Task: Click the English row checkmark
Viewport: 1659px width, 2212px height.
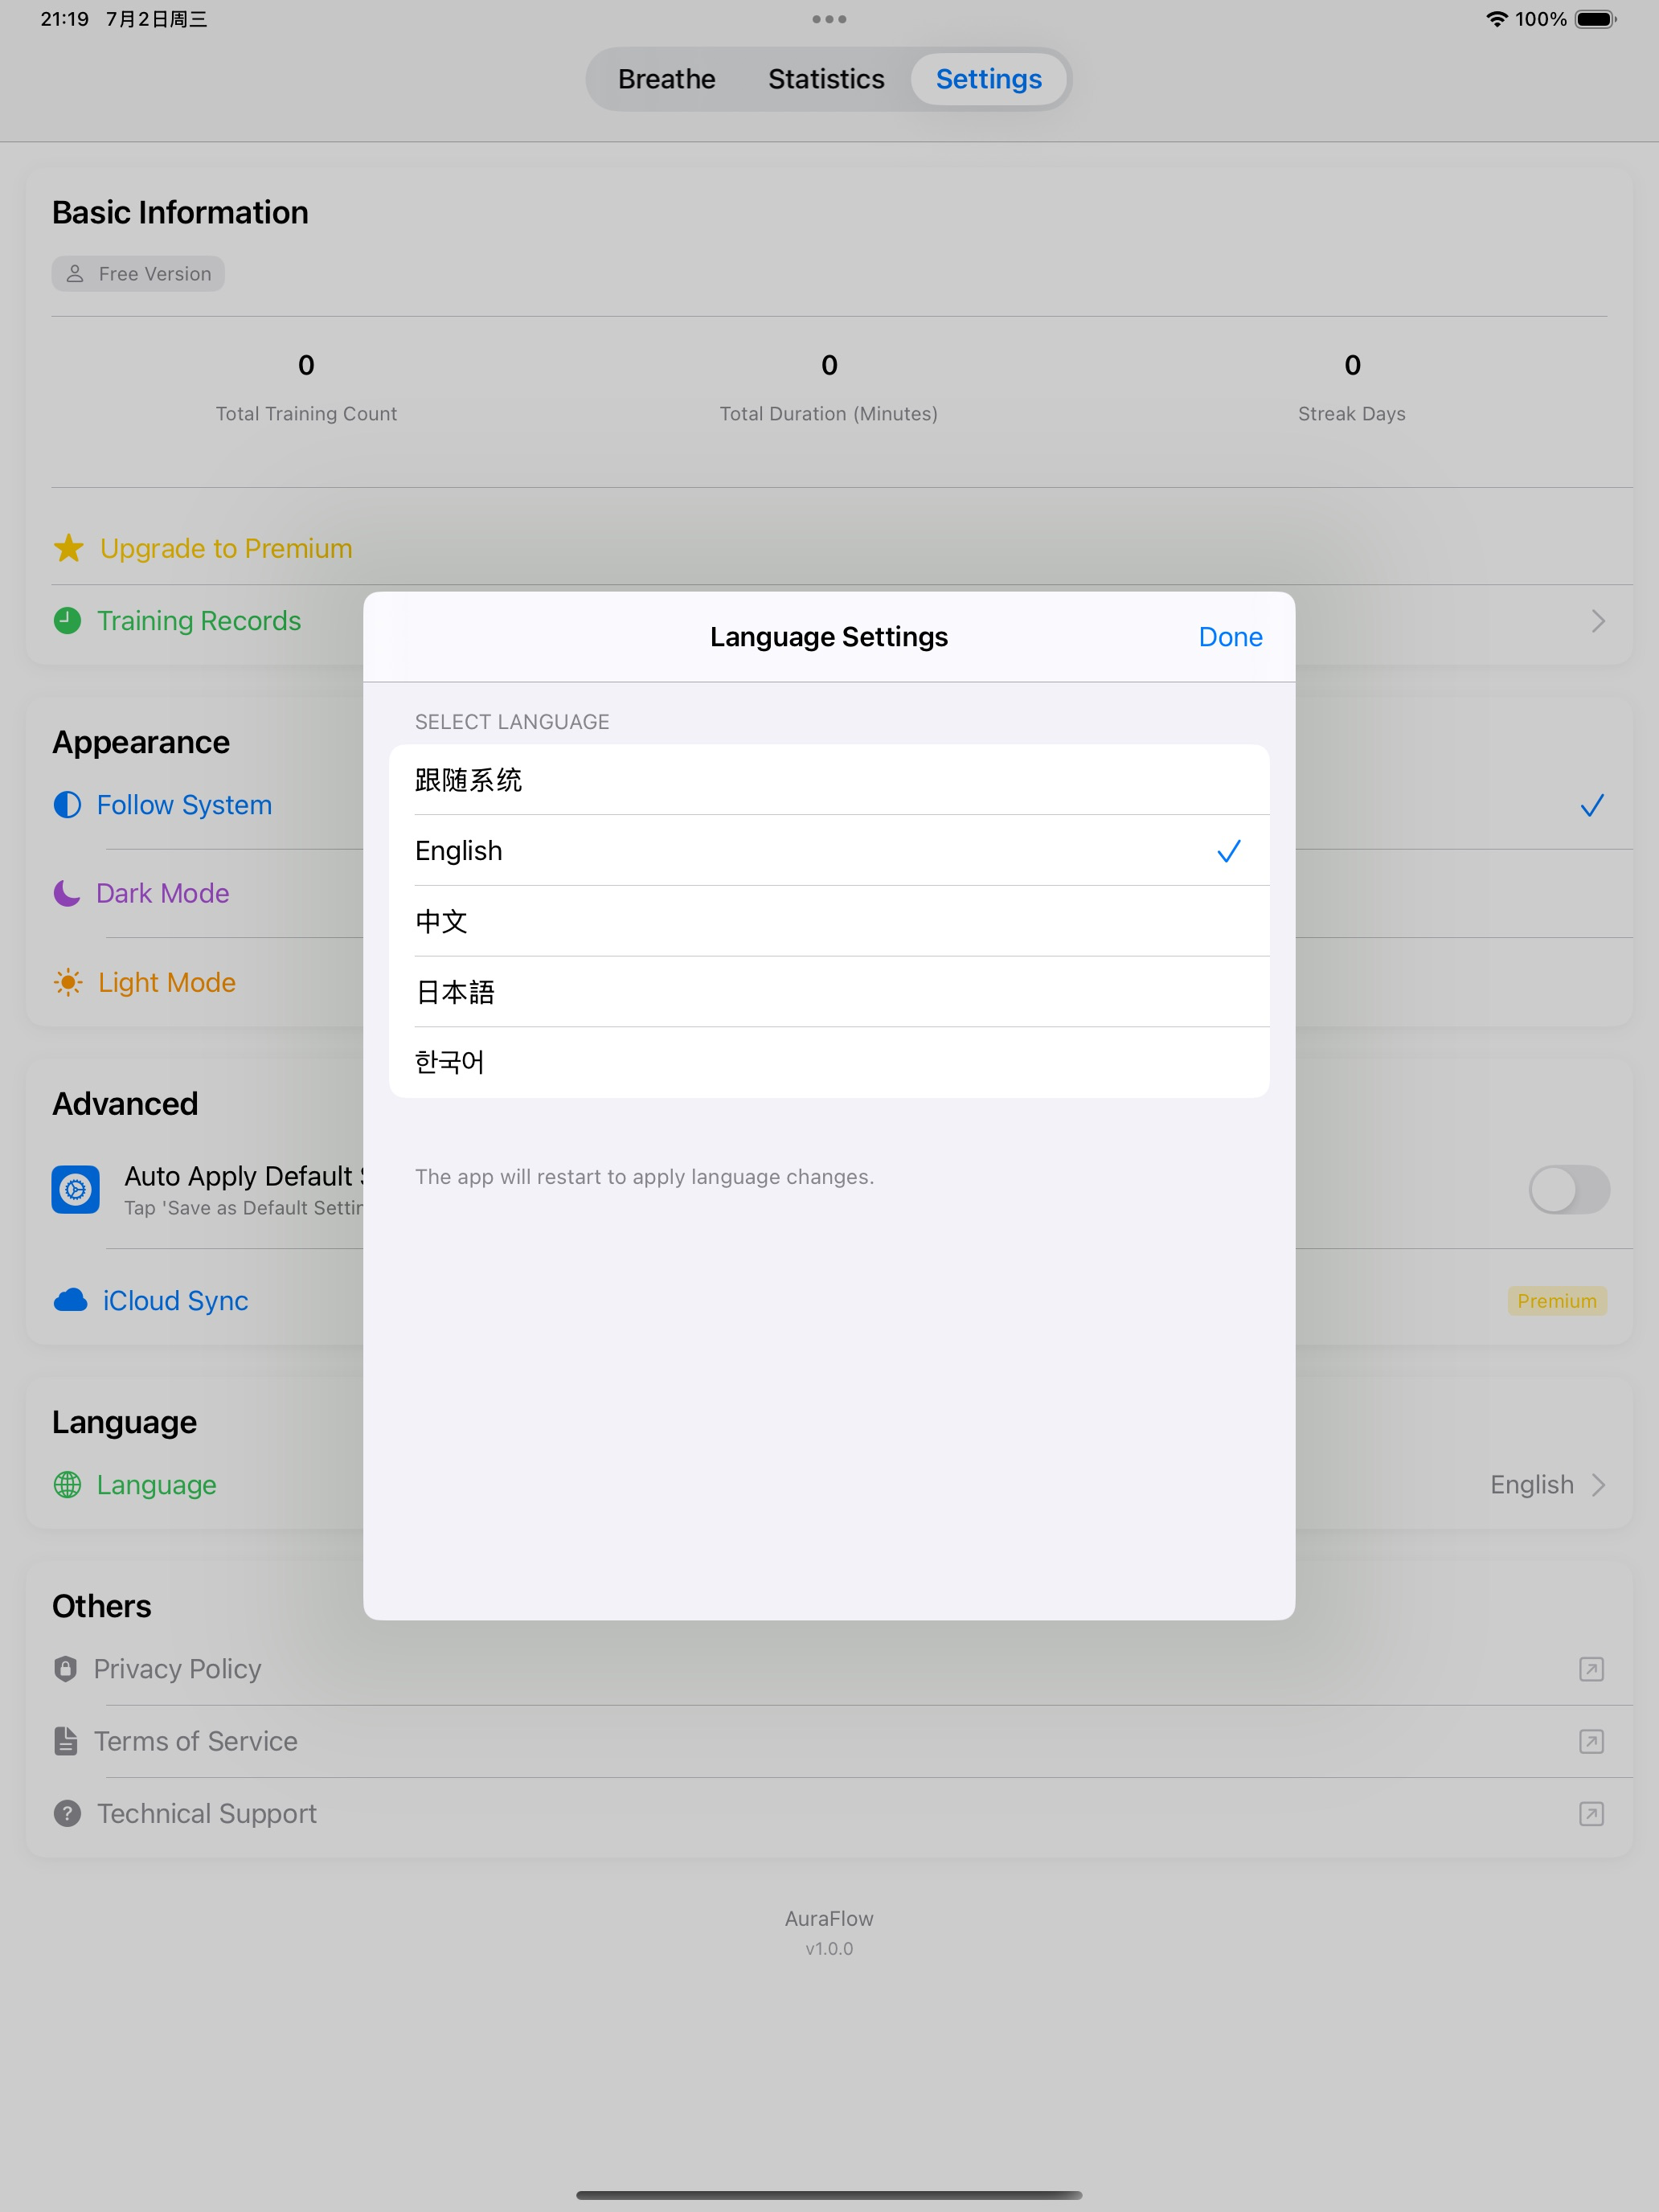Action: tap(1228, 851)
